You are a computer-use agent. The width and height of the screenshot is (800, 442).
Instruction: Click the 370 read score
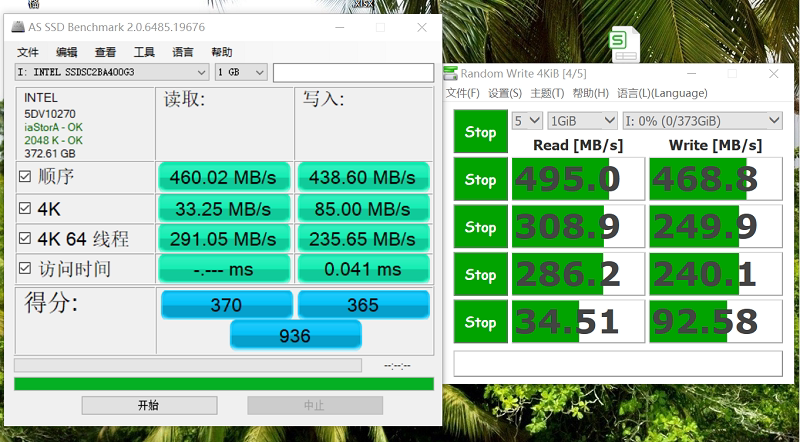coord(227,305)
